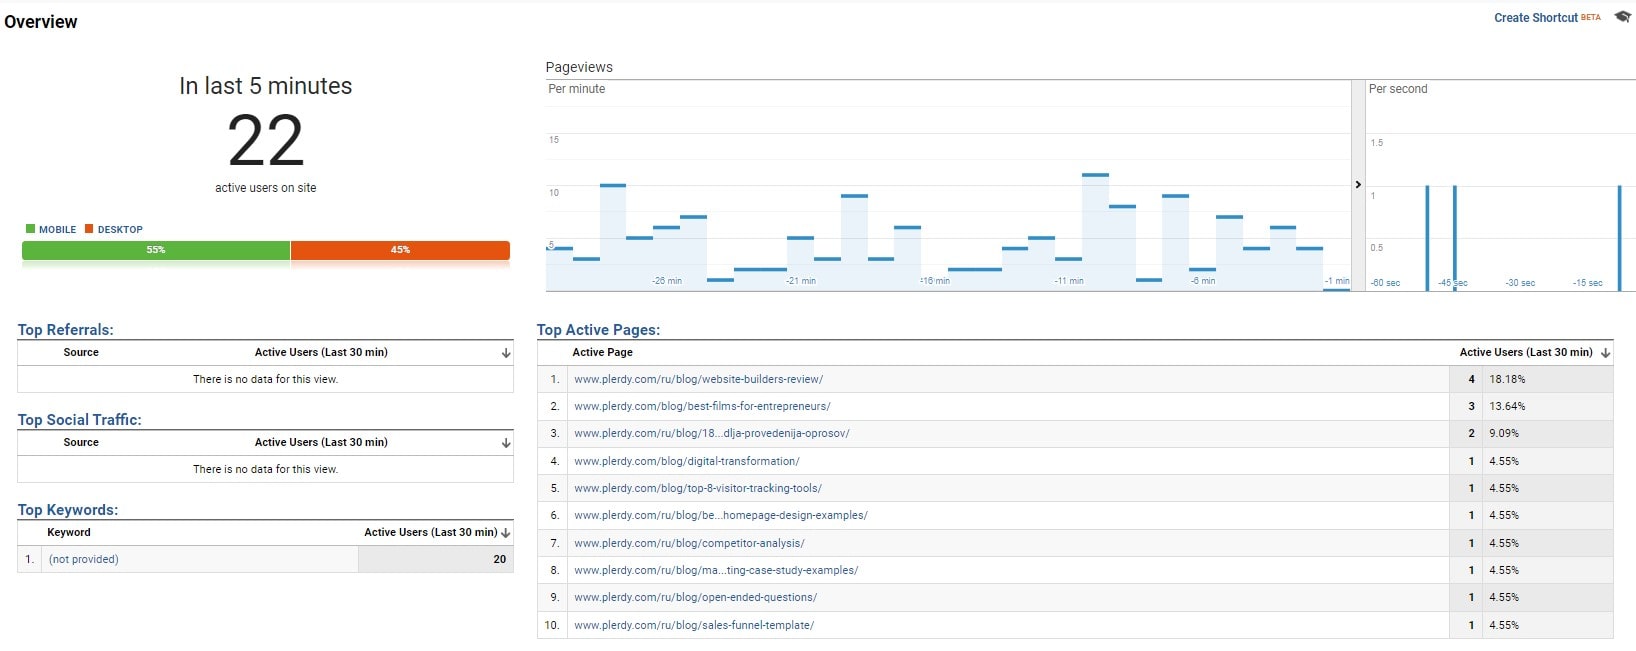Open the competitor-analysis blog page link

[689, 544]
